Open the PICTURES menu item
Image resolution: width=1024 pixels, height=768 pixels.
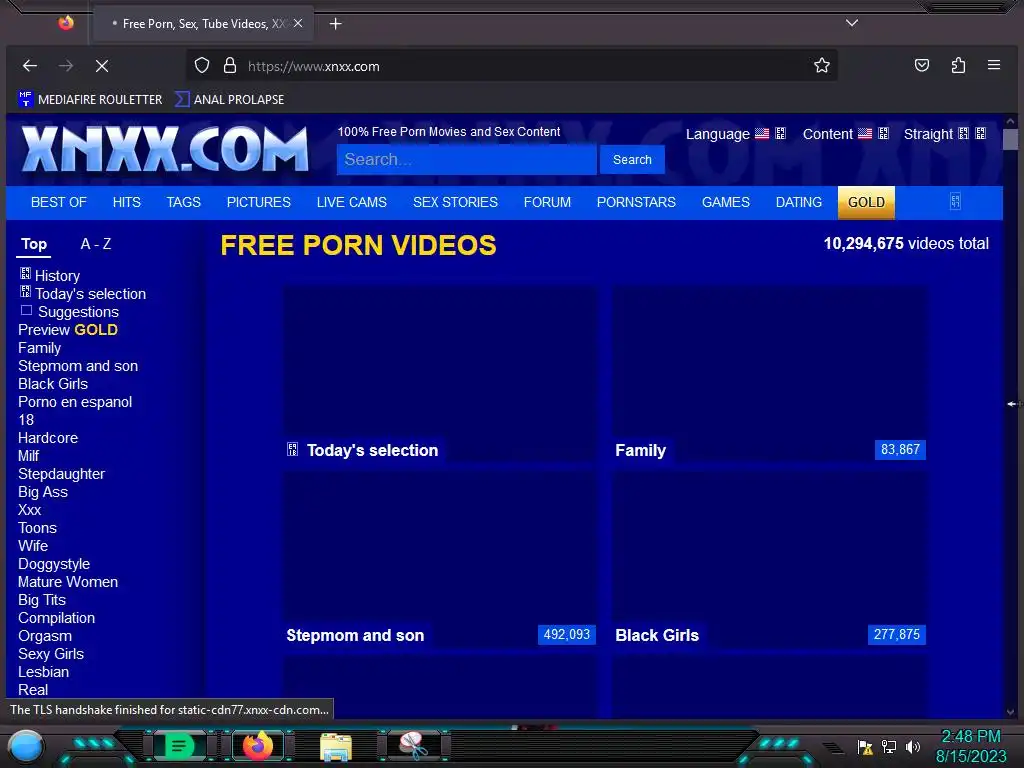259,202
